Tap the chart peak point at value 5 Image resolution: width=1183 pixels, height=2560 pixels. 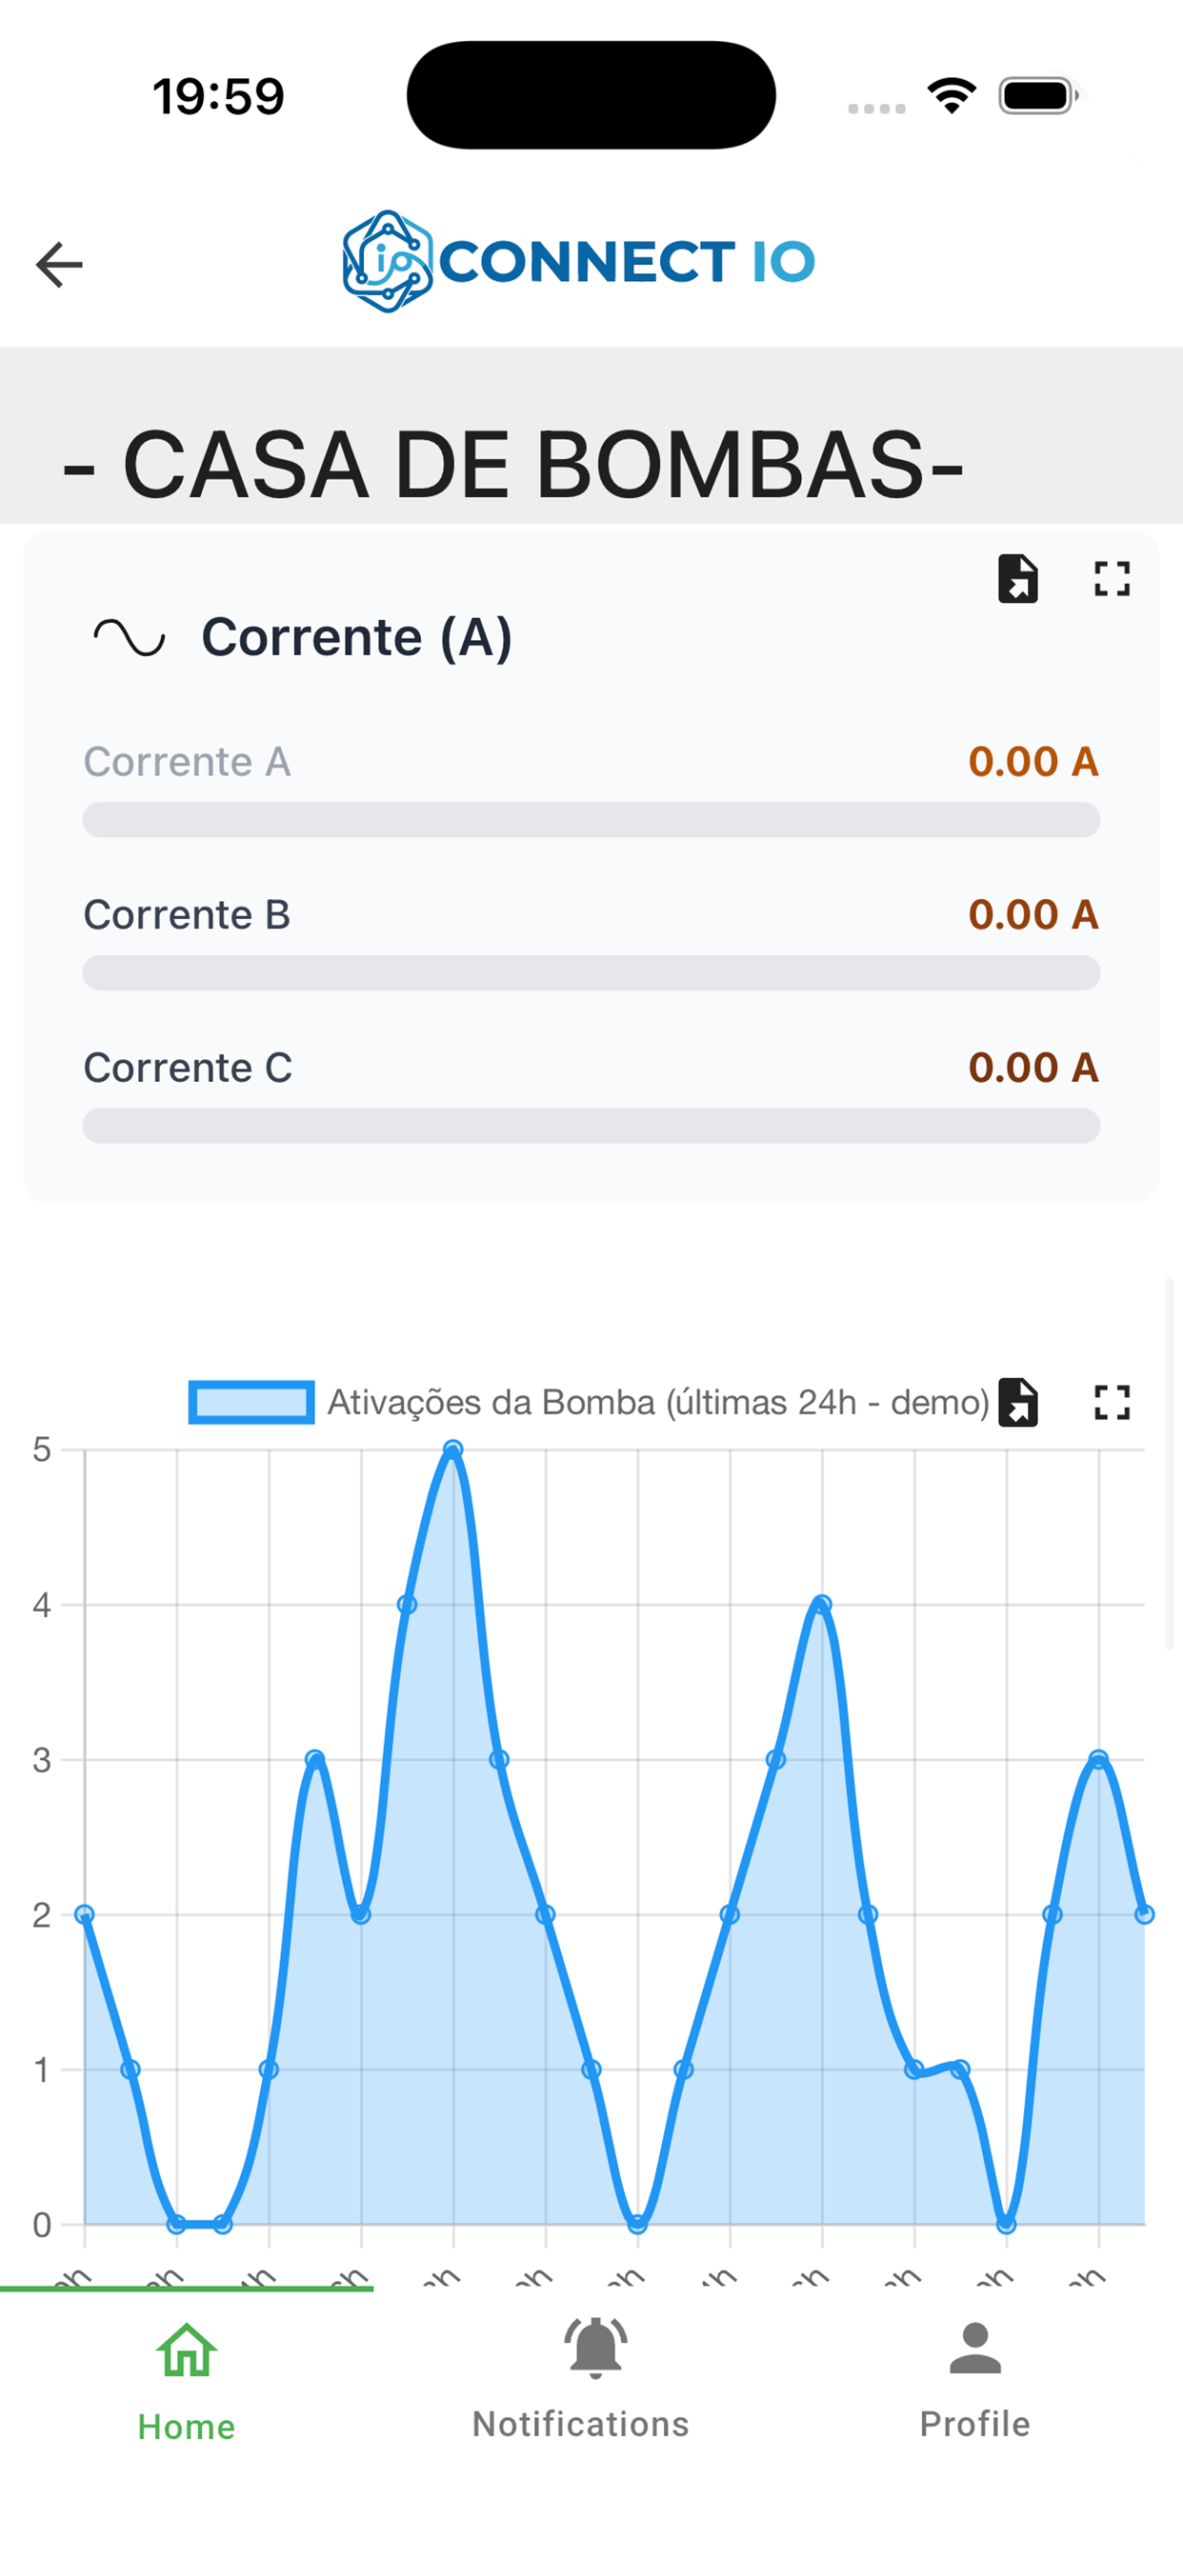[453, 1449]
